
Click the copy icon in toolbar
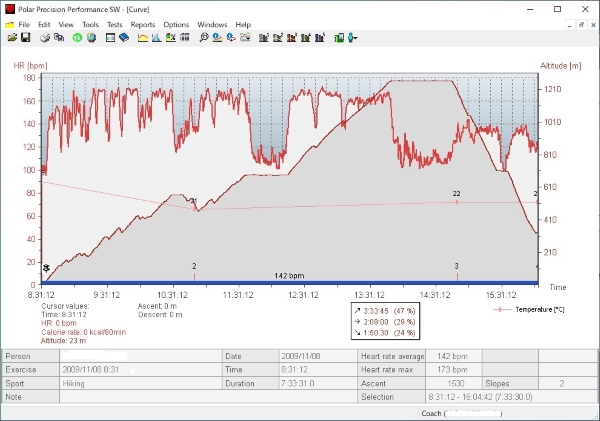coord(59,38)
